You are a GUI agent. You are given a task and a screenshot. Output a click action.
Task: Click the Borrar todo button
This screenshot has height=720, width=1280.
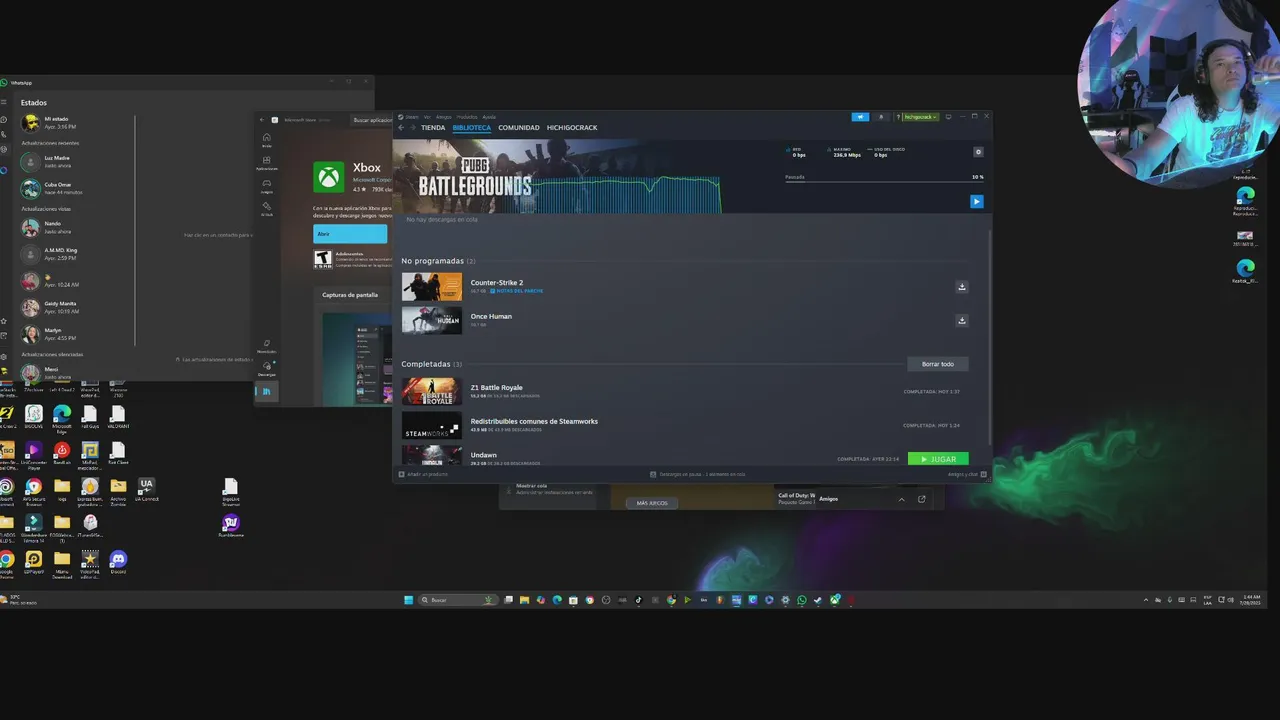click(938, 364)
